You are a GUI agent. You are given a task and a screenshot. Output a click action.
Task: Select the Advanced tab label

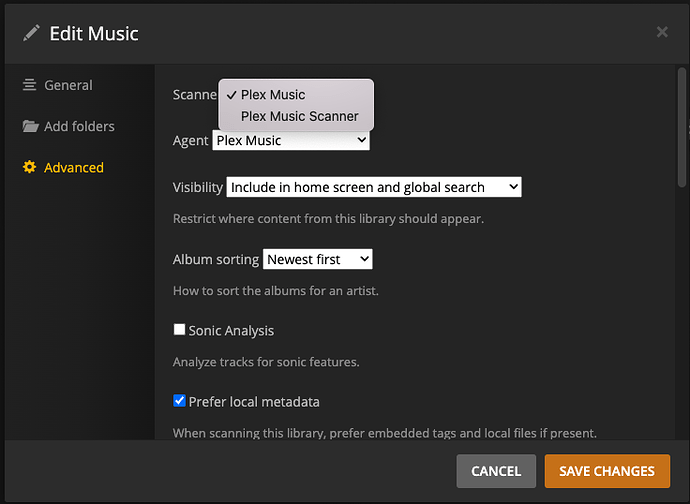click(74, 168)
